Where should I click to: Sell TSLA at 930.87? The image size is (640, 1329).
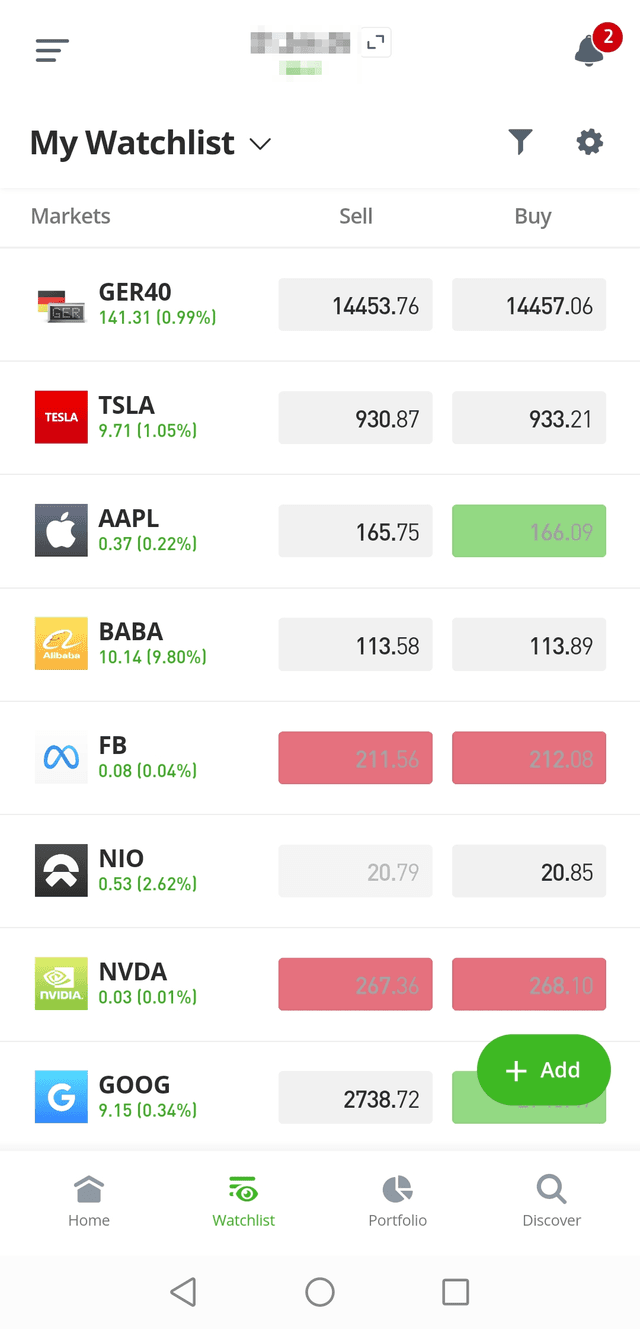(x=355, y=417)
